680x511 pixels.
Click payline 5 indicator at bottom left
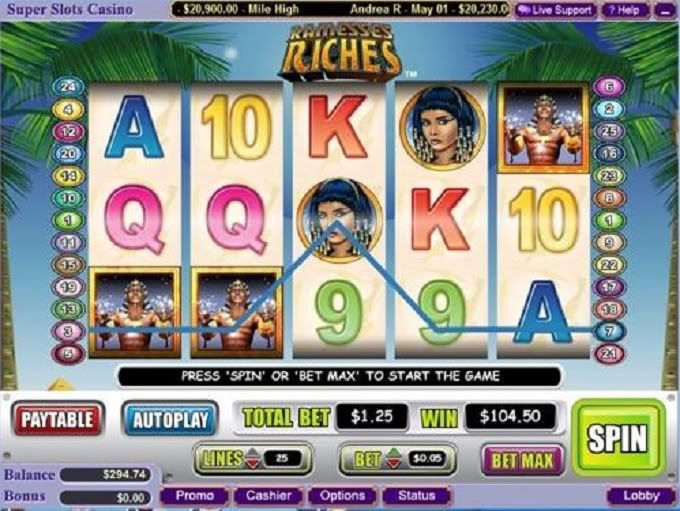(x=68, y=354)
